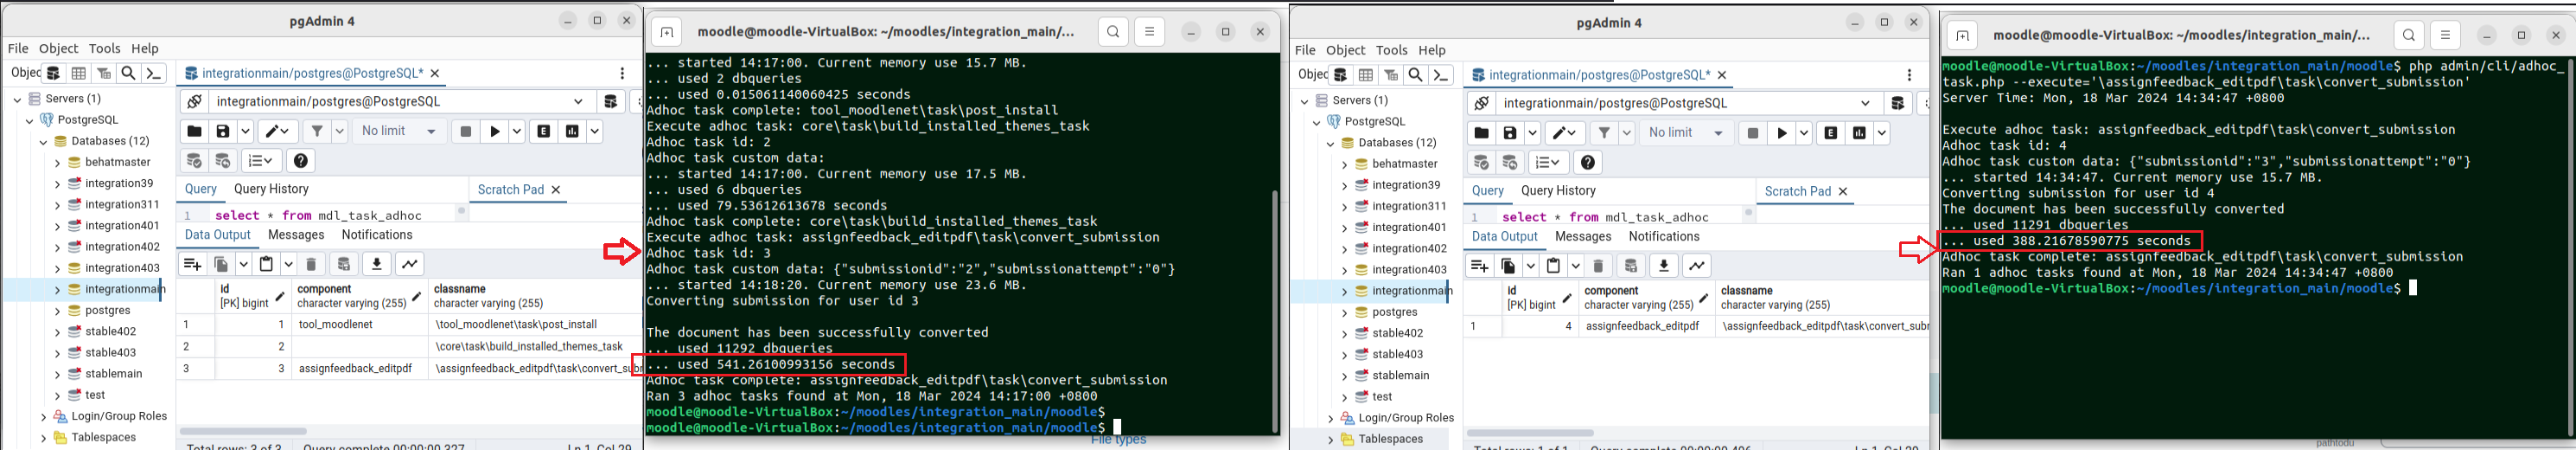
Task: Open Object menu in left pgAdmin
Action: (58, 48)
